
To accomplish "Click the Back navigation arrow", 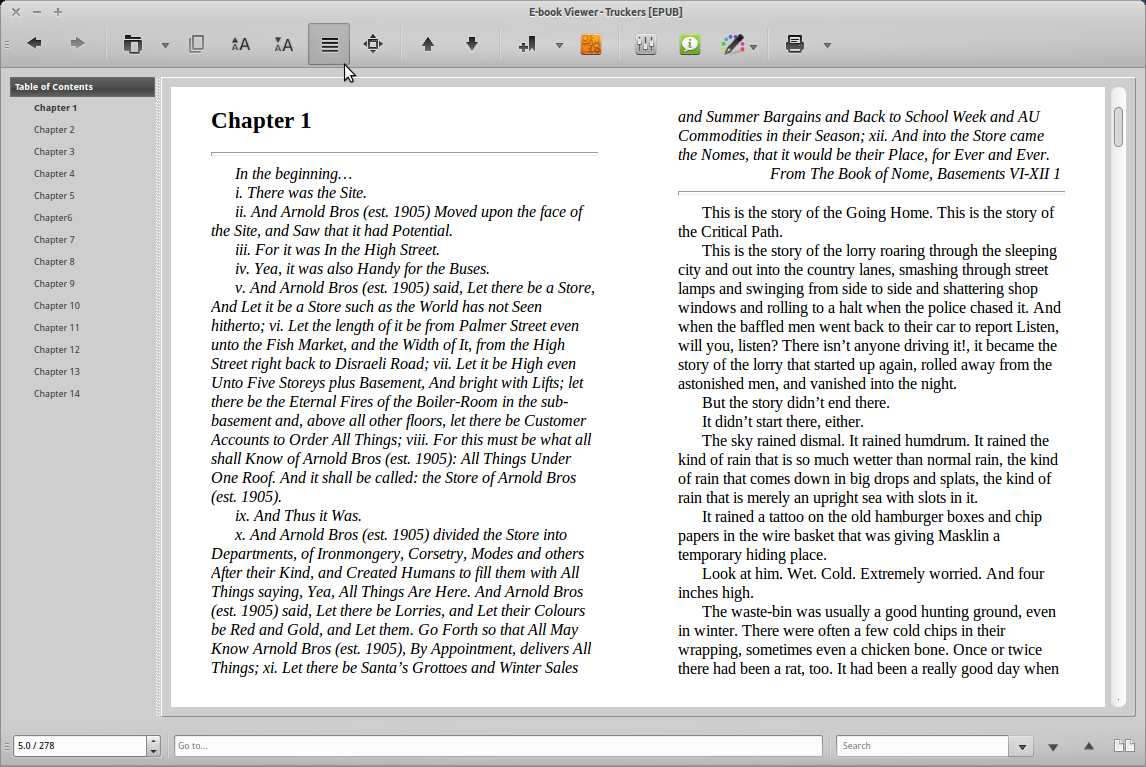I will click(x=35, y=44).
